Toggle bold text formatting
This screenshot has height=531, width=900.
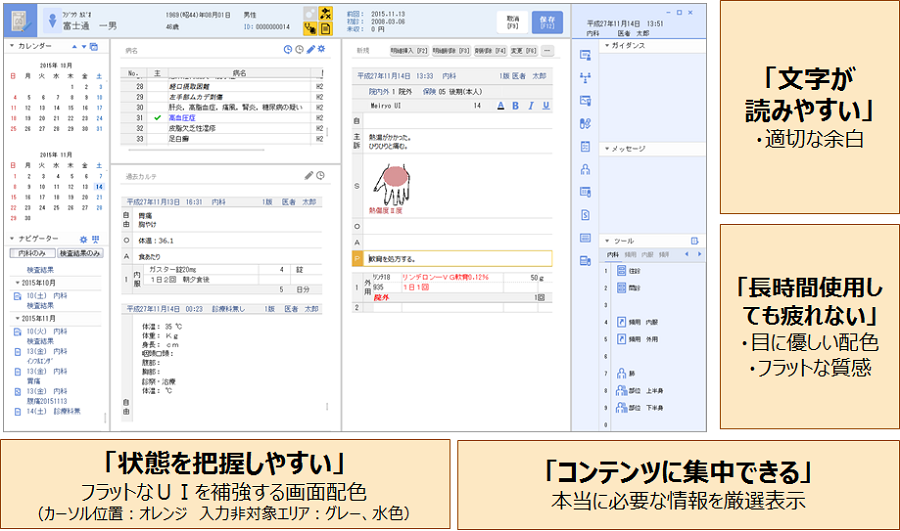coord(516,105)
